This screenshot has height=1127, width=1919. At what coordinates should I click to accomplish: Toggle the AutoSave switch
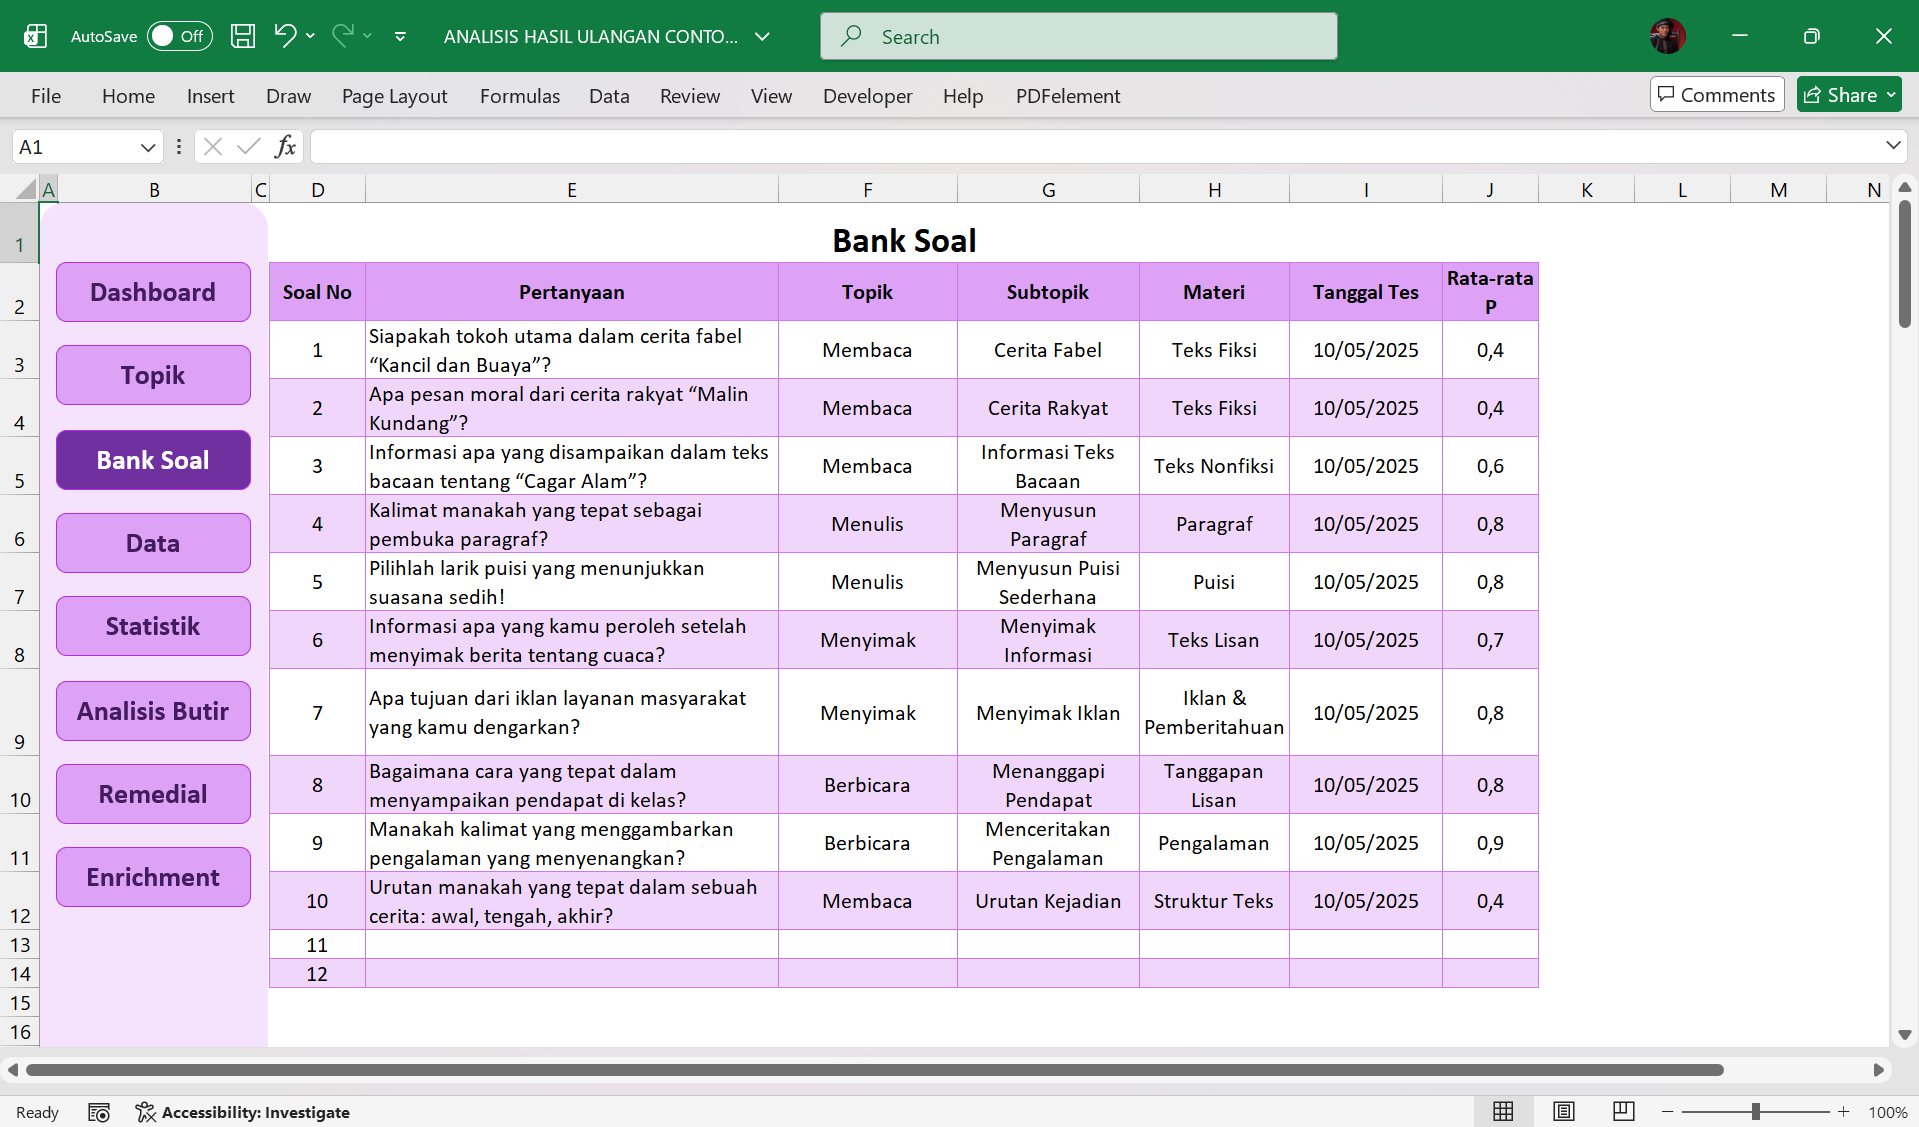[x=180, y=36]
